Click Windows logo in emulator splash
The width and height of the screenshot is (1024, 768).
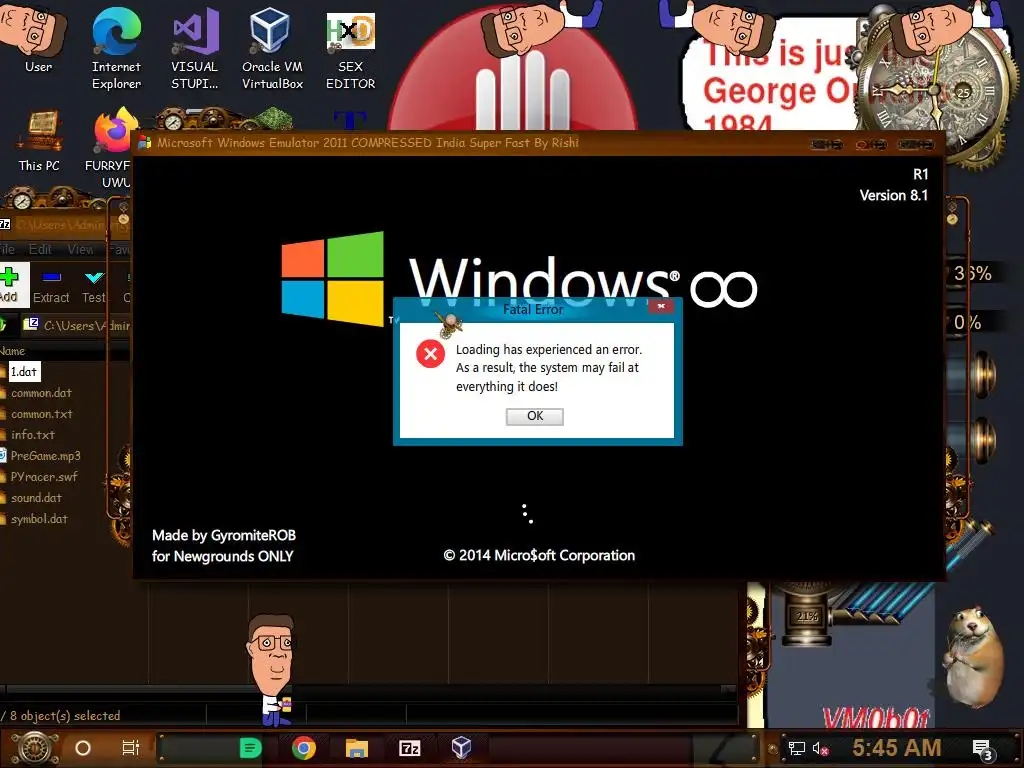pyautogui.click(x=332, y=278)
